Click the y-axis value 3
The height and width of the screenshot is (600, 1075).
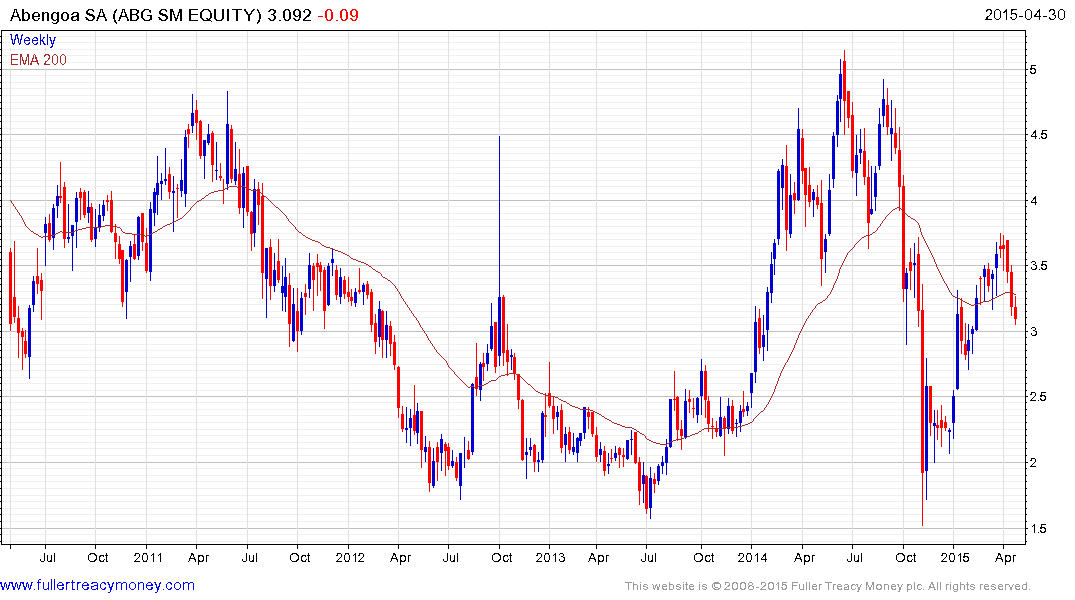[x=1033, y=331]
